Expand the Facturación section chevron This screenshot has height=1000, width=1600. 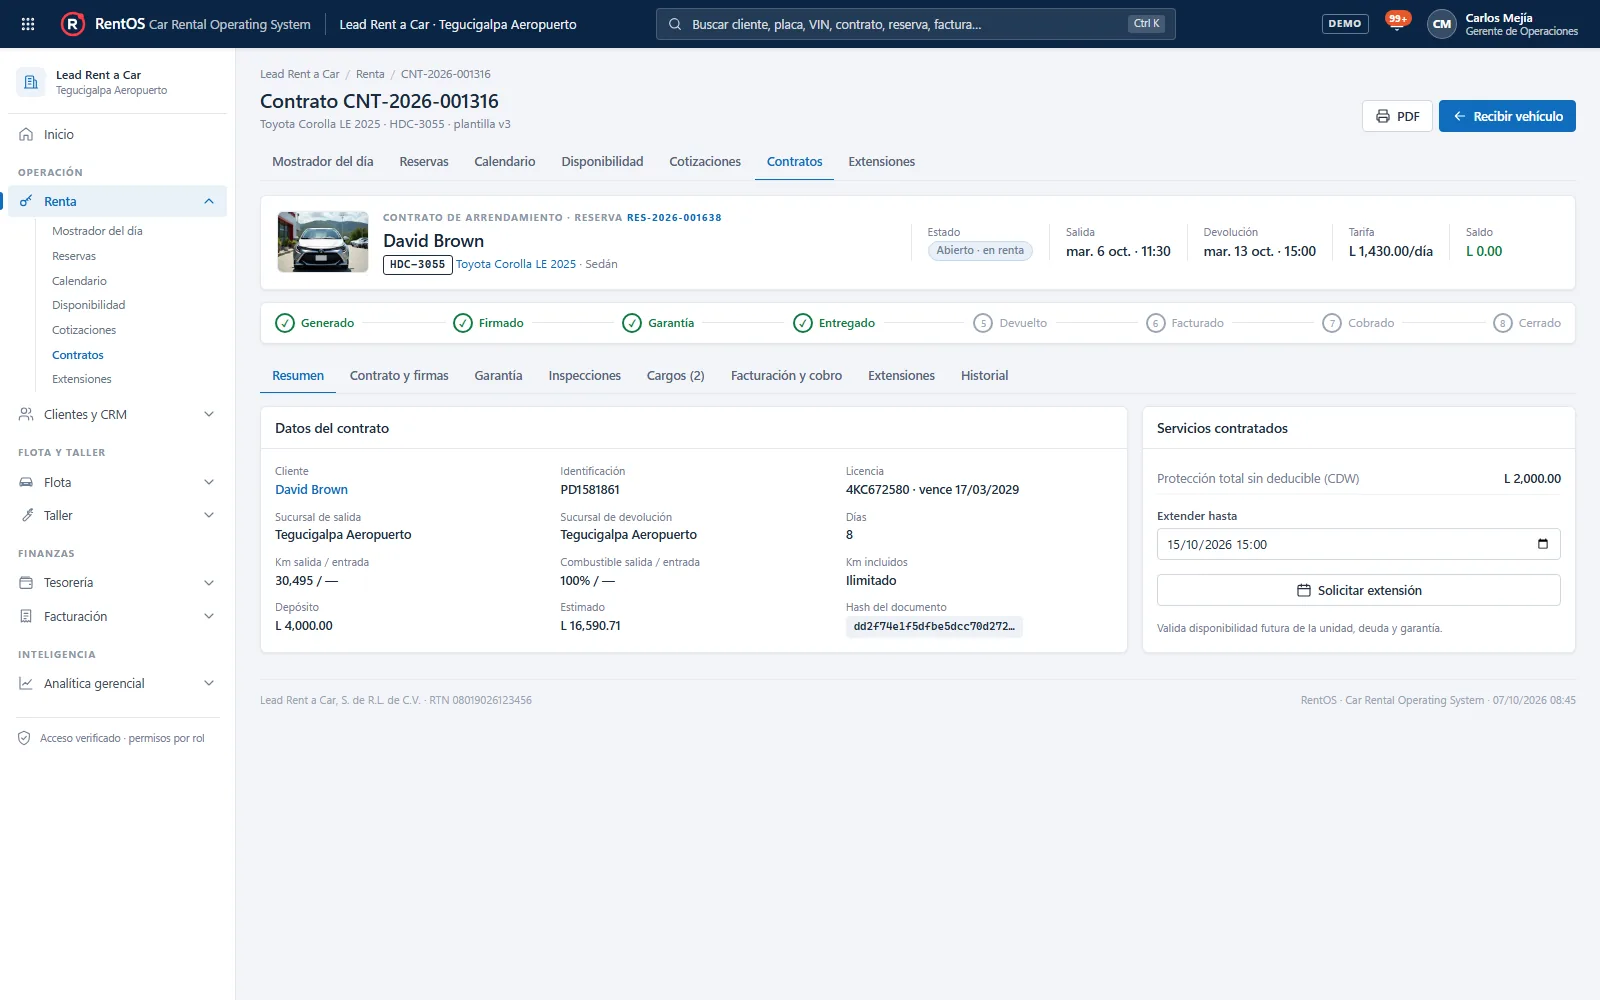pyautogui.click(x=209, y=616)
